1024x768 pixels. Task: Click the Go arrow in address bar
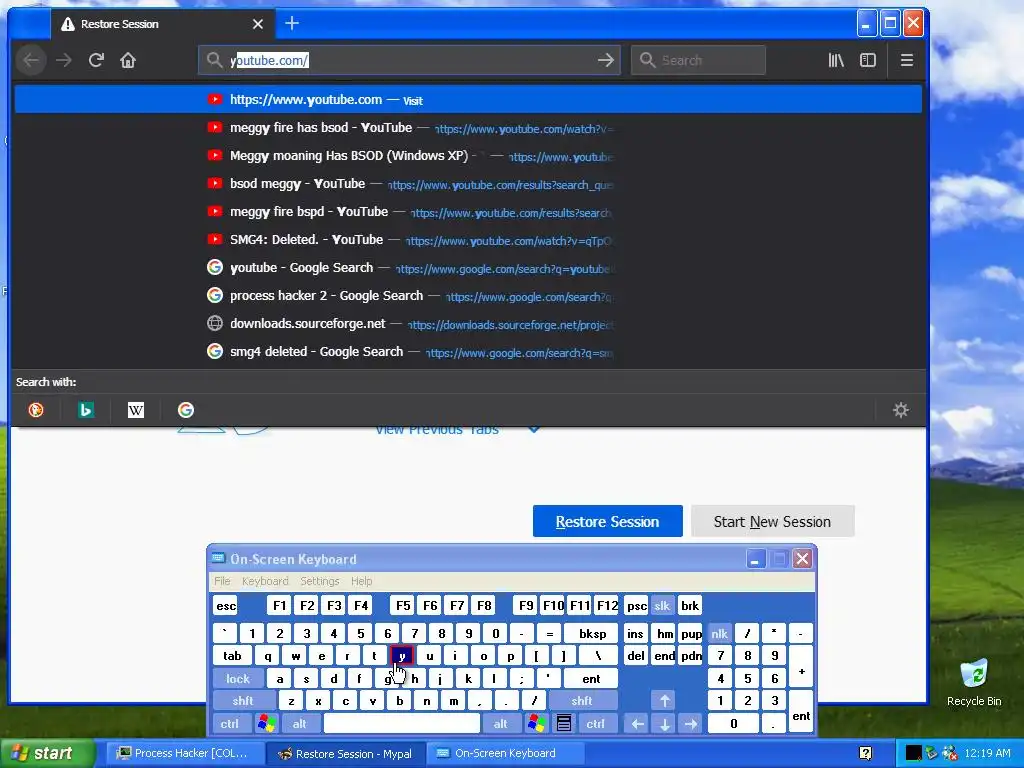point(605,60)
